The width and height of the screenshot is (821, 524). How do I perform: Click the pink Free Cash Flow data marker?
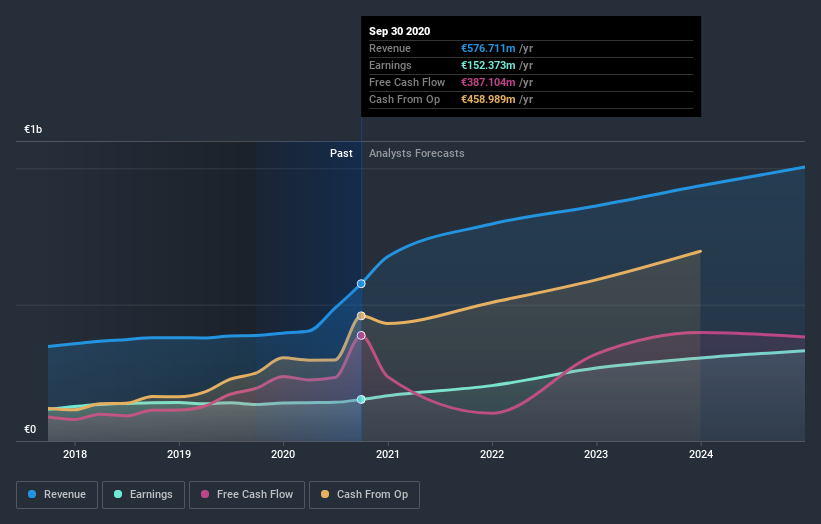coord(361,336)
